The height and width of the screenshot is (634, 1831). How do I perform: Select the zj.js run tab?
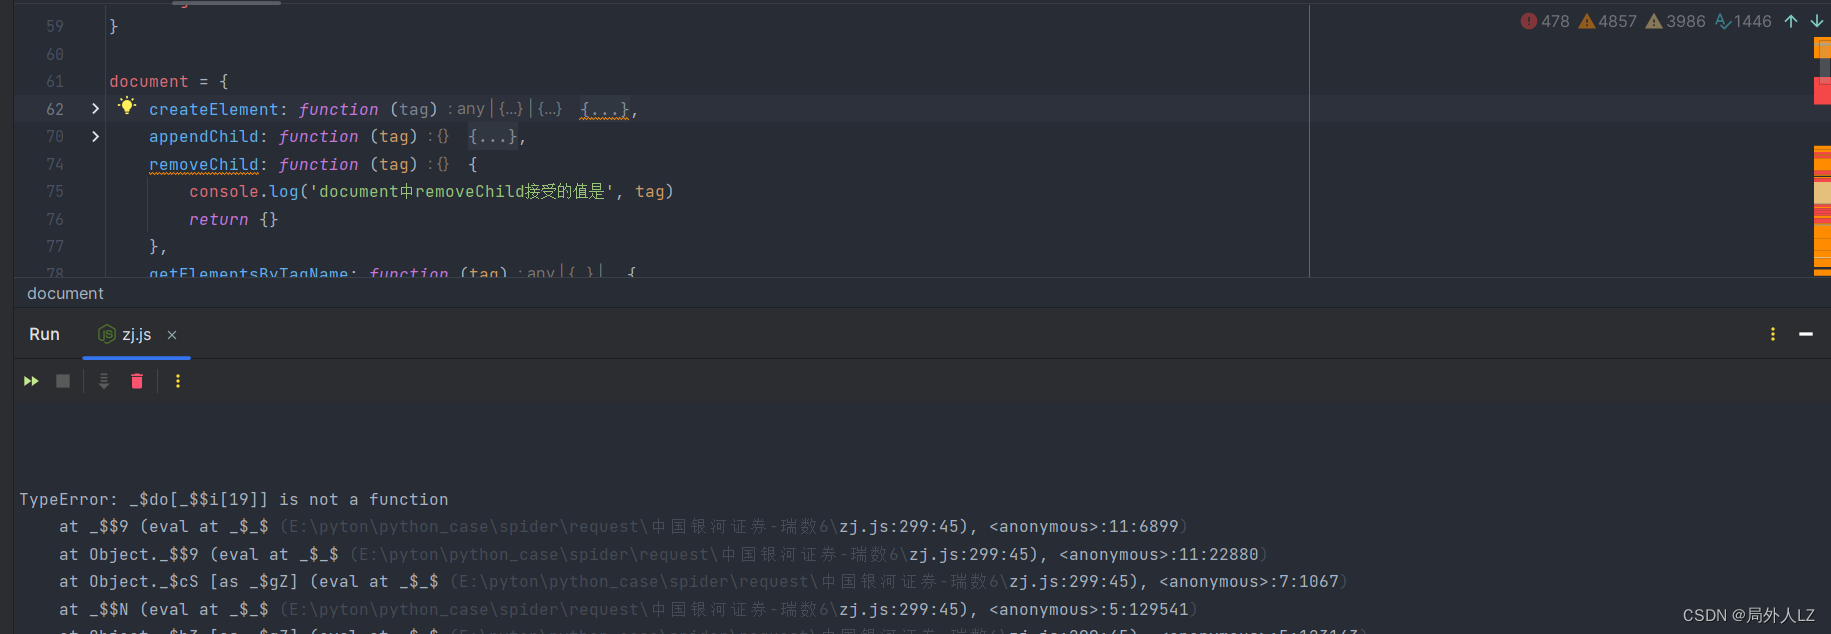(136, 334)
